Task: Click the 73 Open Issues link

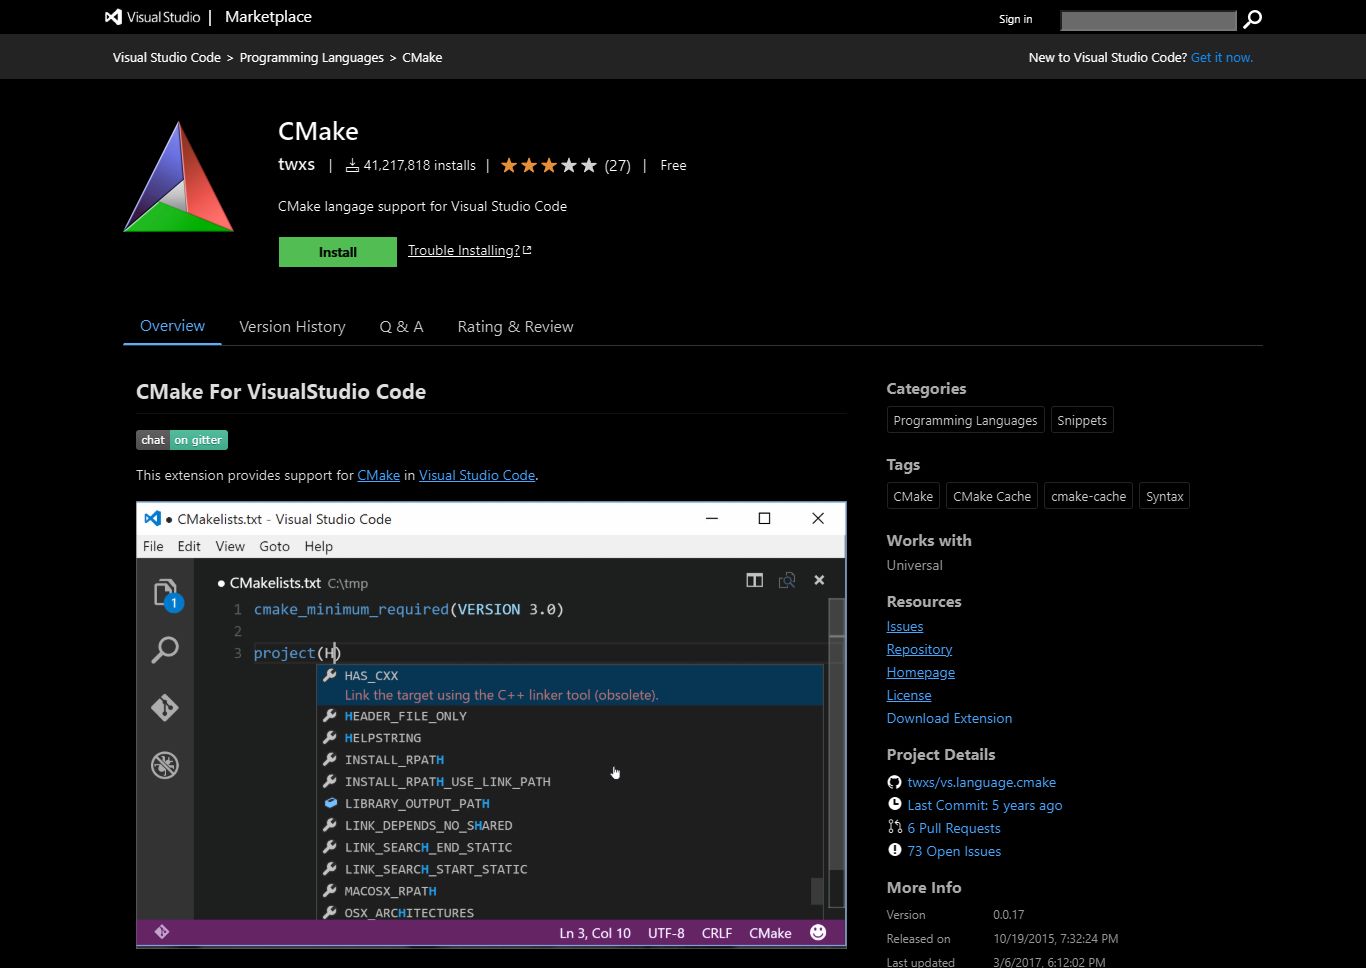Action: point(954,851)
